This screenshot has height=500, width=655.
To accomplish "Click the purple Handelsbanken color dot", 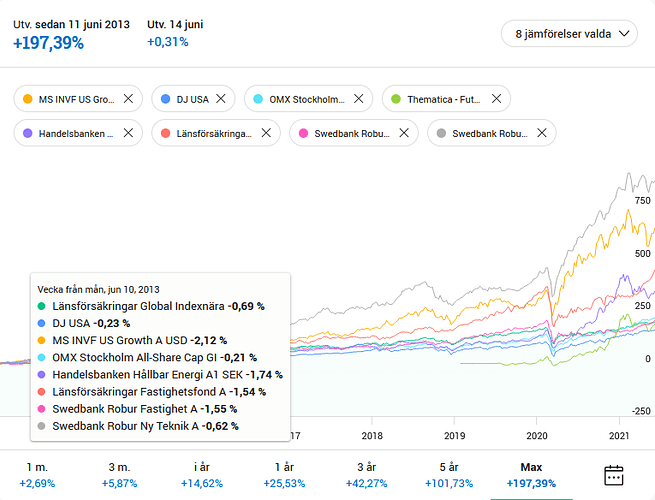I will point(28,133).
